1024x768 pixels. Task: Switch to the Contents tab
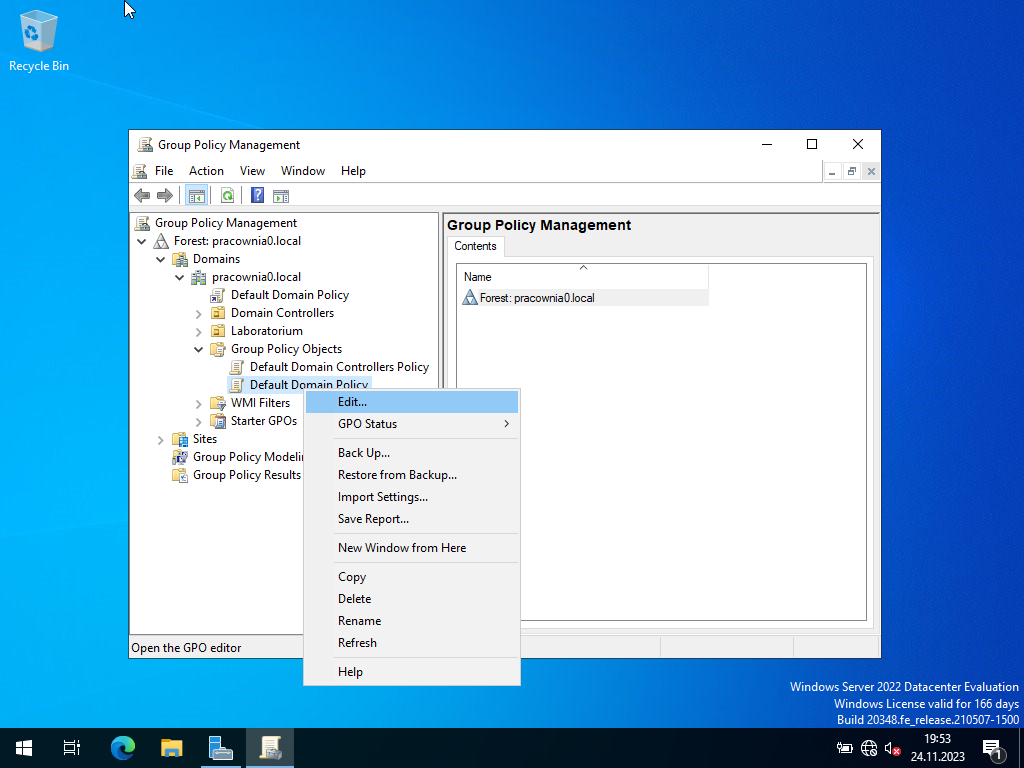(475, 246)
